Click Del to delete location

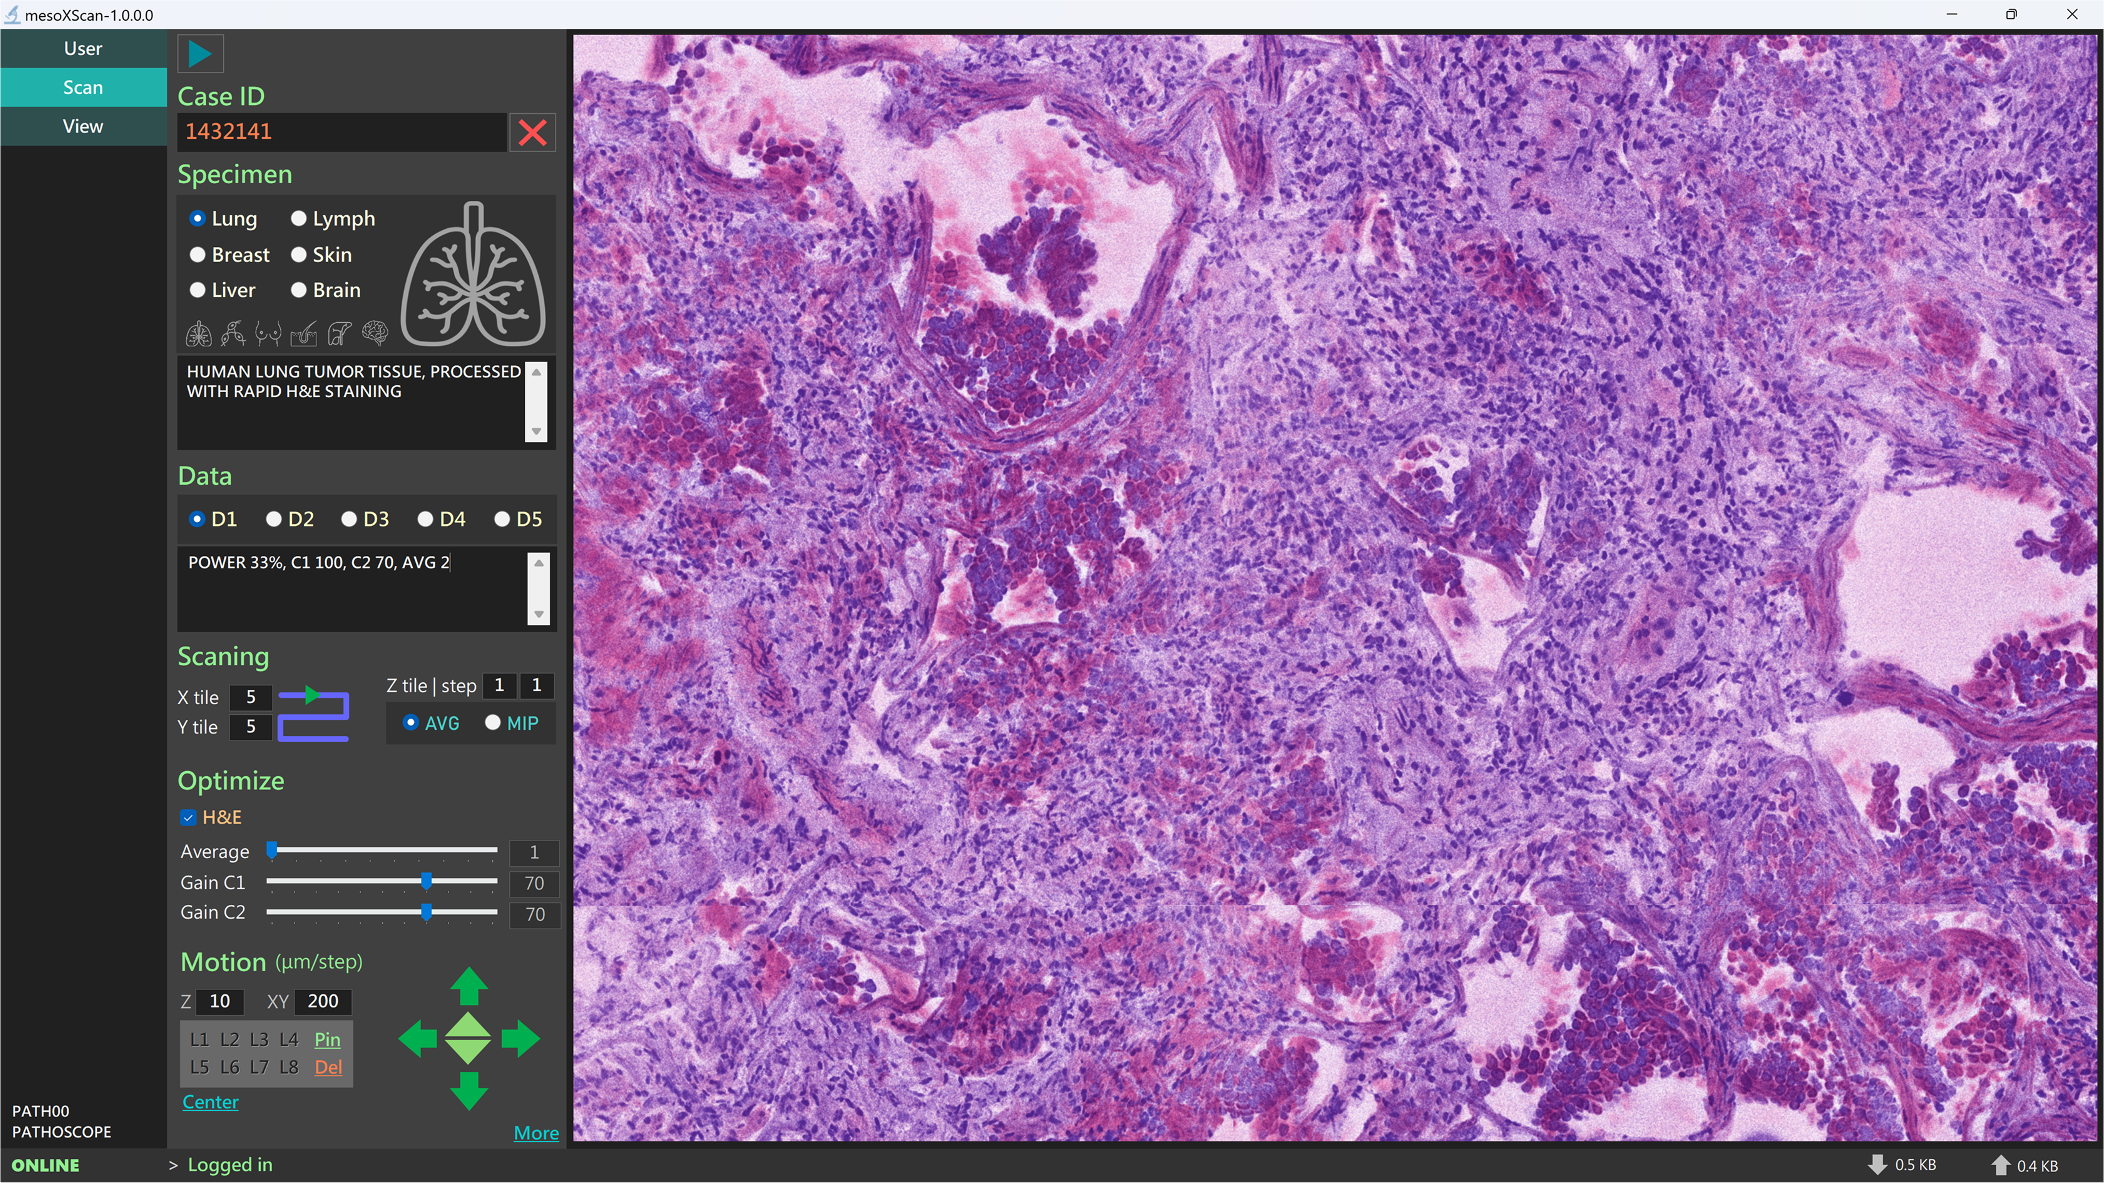(328, 1067)
